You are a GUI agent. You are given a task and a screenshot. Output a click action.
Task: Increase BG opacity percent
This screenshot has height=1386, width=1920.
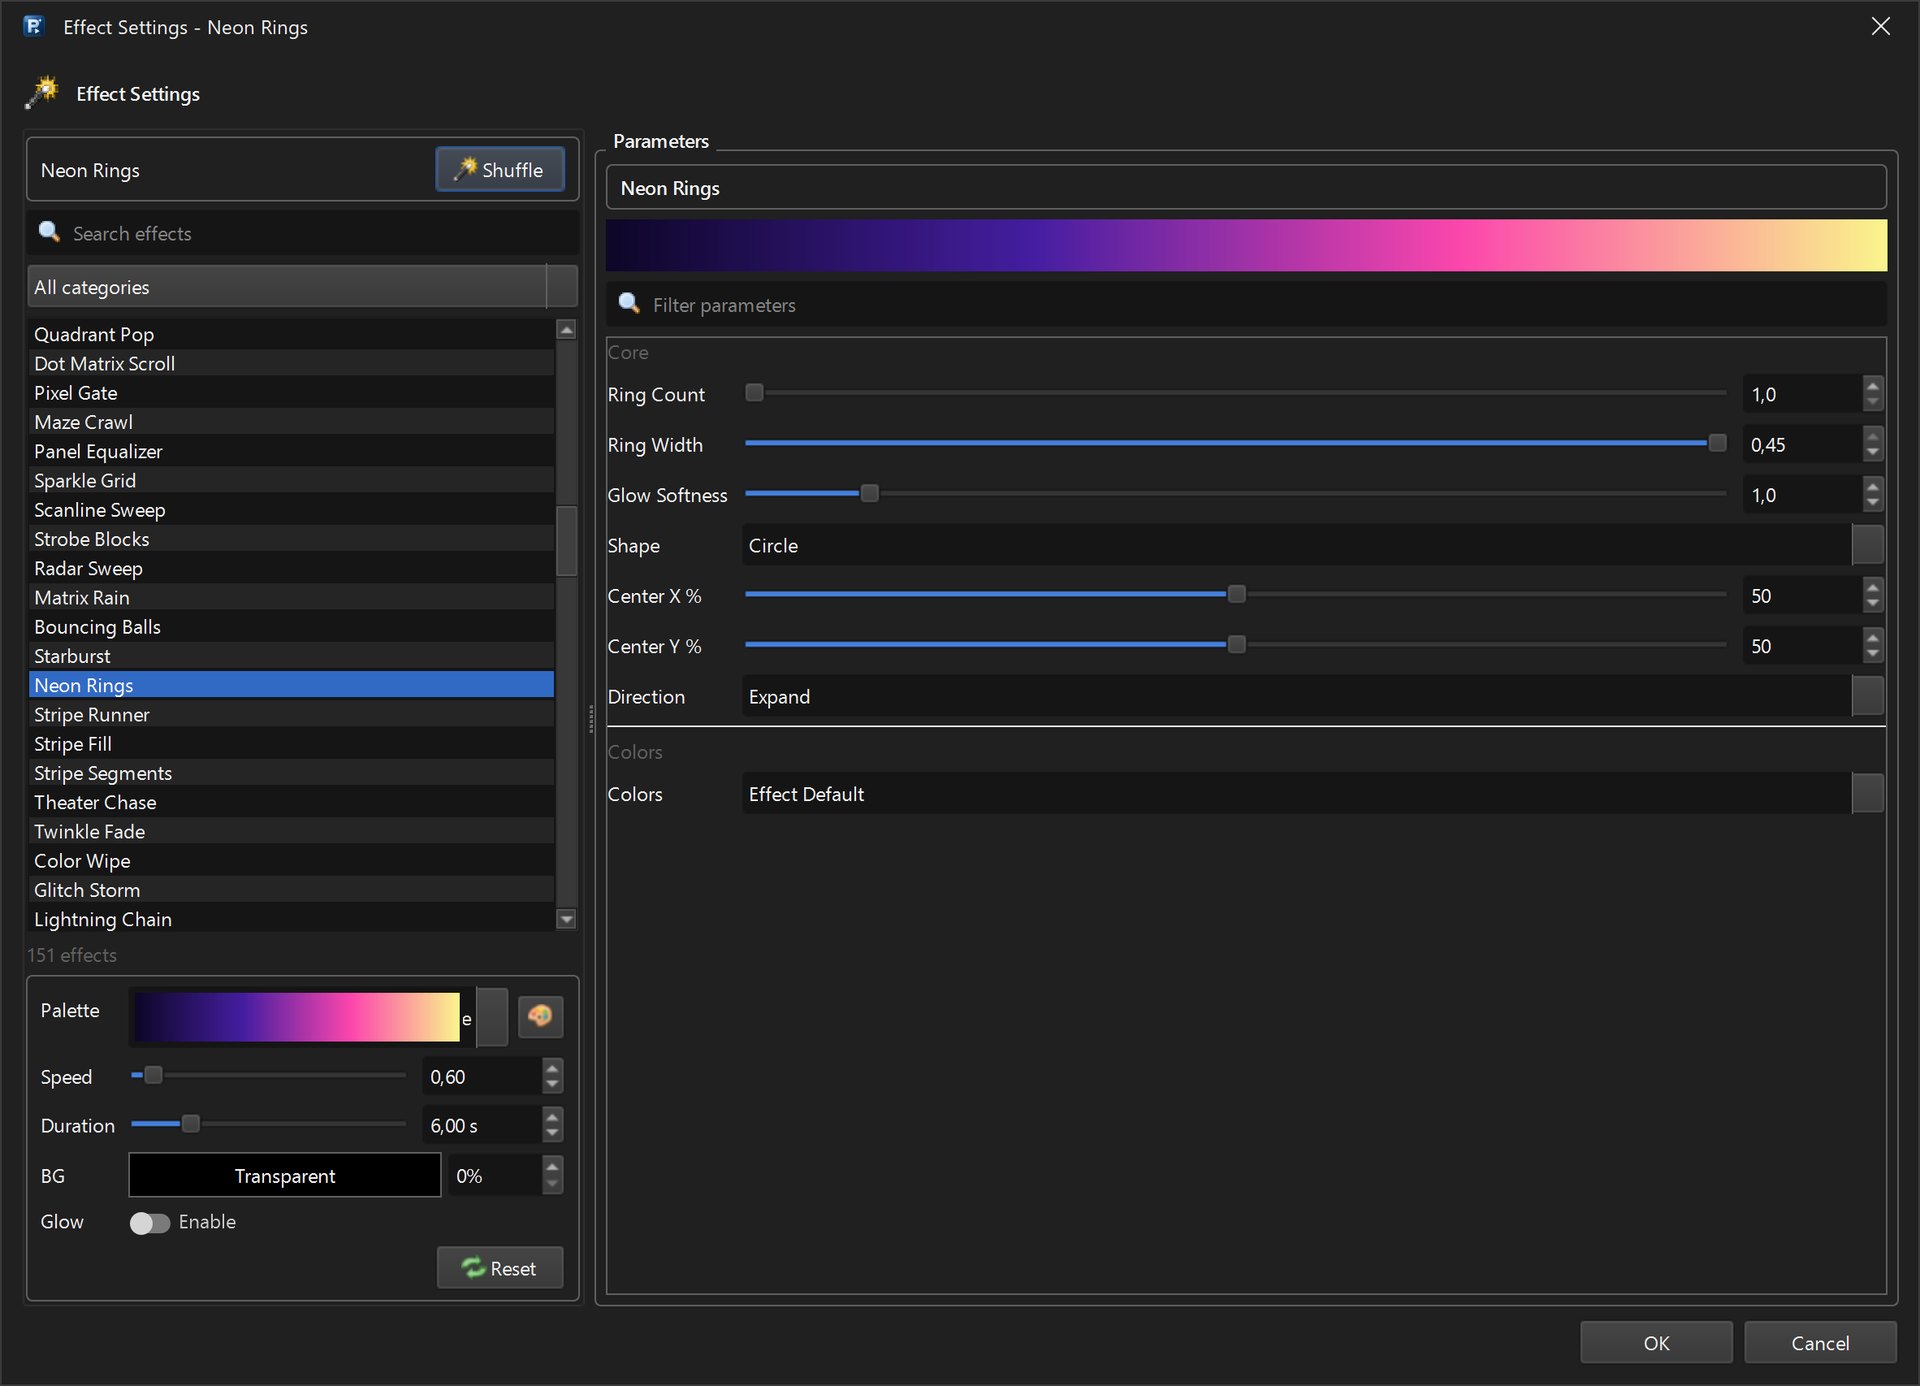(x=552, y=1166)
